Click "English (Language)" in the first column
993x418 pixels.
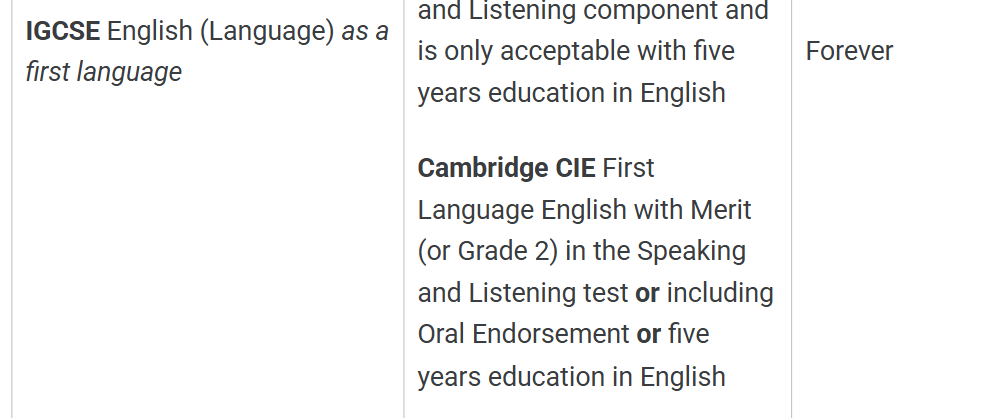click(x=220, y=31)
